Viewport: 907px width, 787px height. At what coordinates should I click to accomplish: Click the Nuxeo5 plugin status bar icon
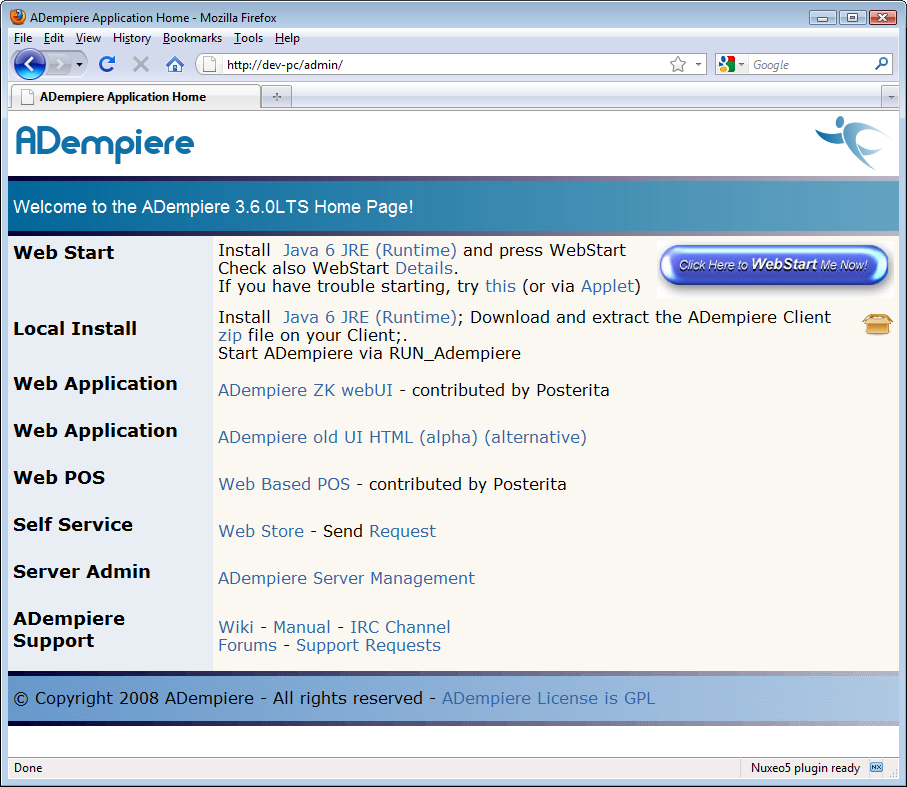click(x=876, y=767)
